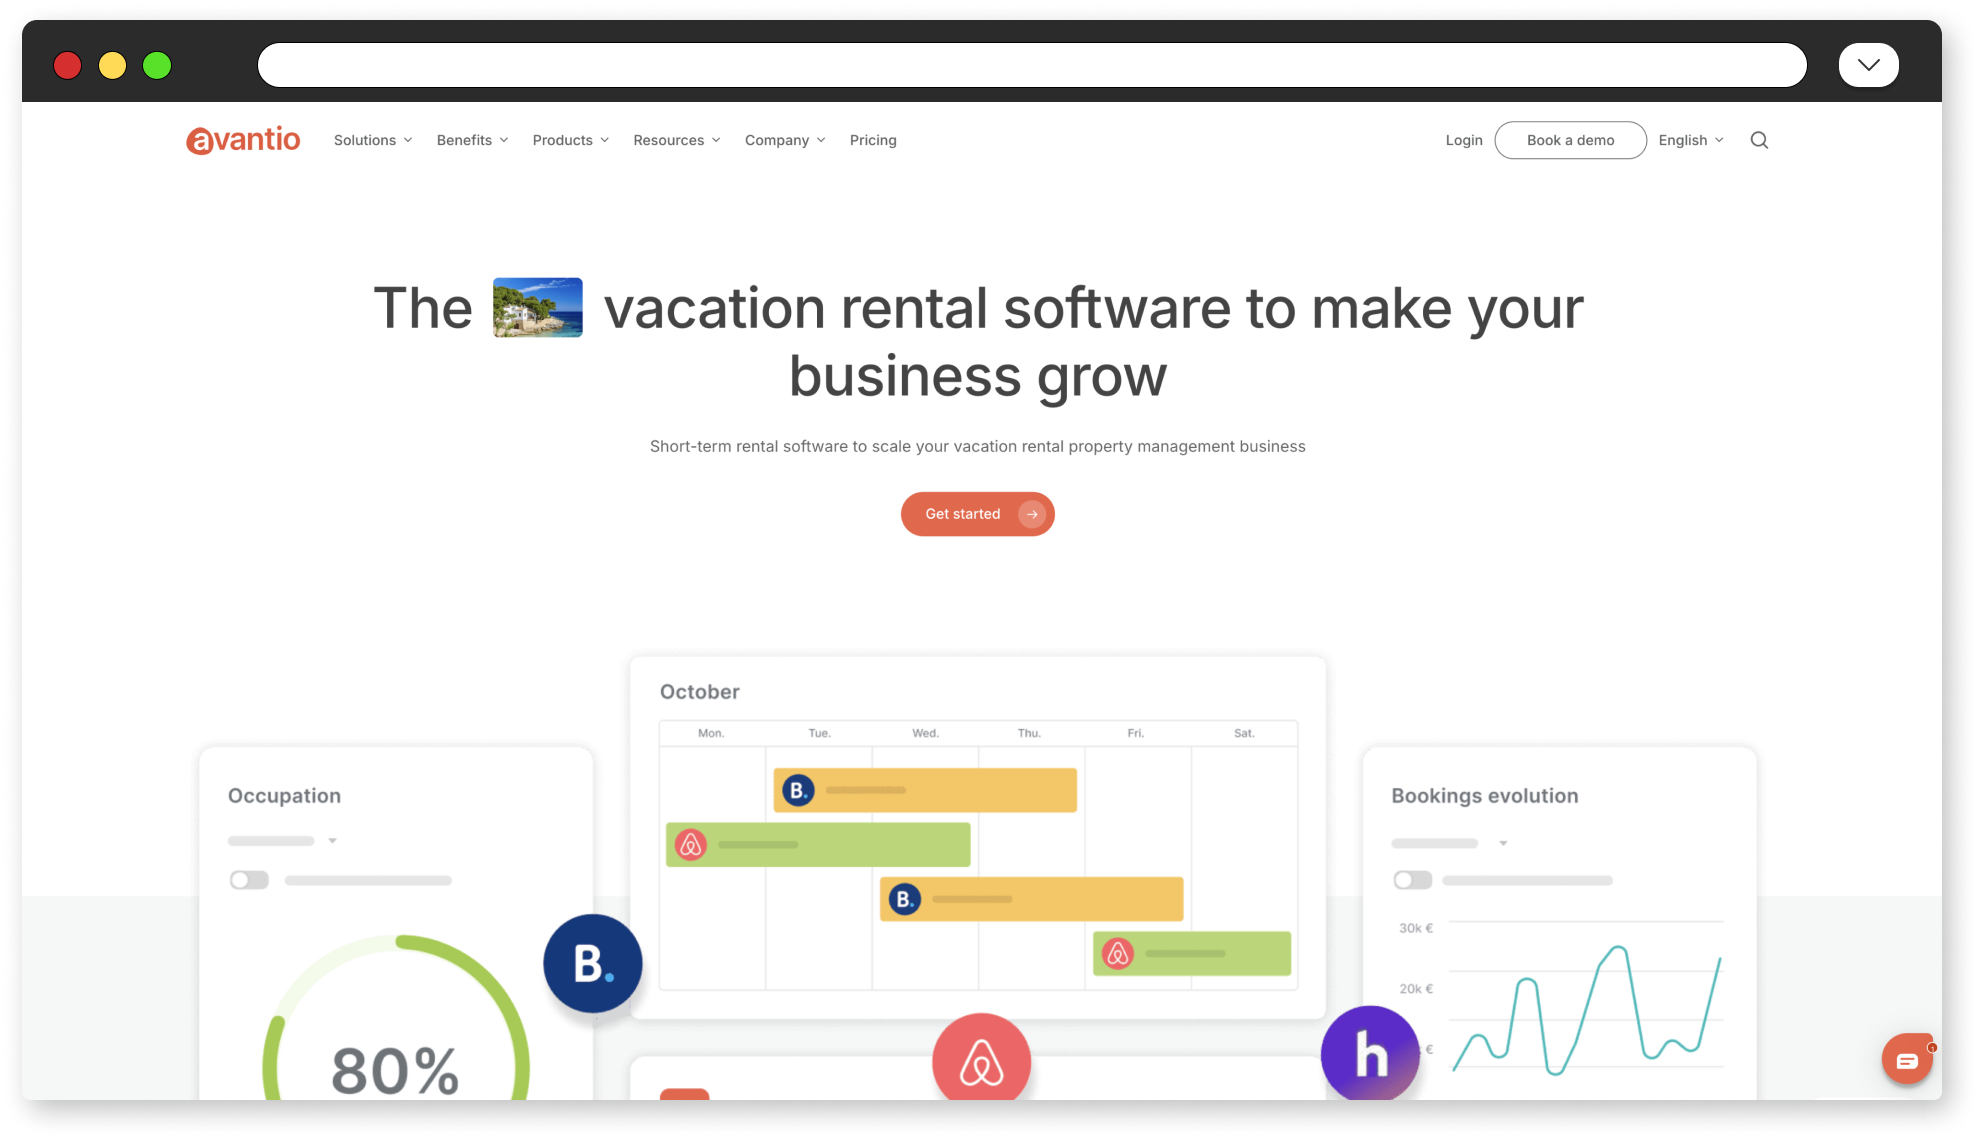
Task: Open the English language dropdown
Action: click(x=1690, y=140)
